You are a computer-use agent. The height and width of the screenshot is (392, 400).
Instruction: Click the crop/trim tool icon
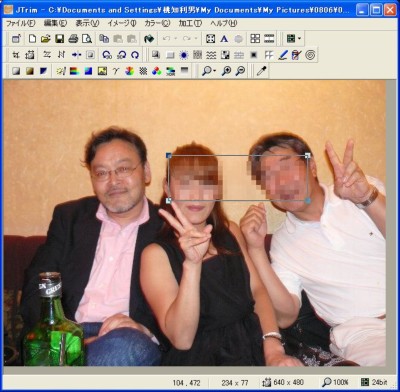[16, 55]
